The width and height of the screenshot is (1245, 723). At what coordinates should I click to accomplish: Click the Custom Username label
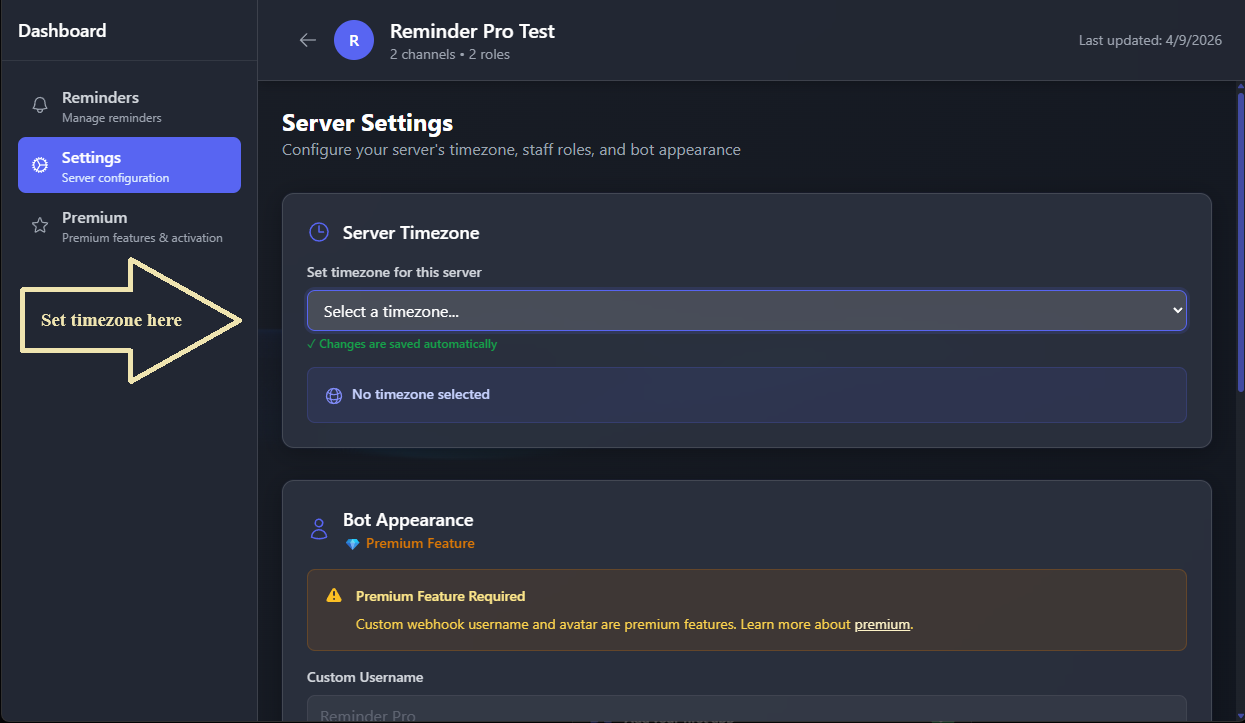pos(365,677)
